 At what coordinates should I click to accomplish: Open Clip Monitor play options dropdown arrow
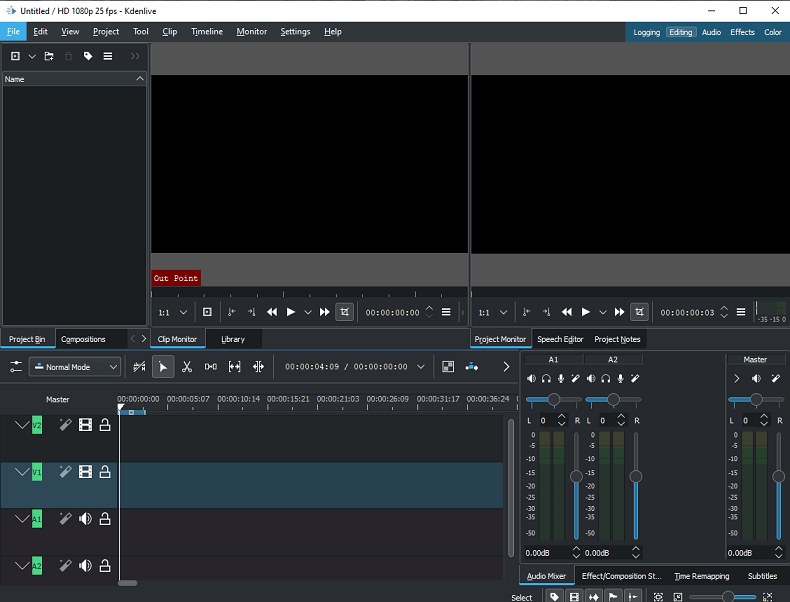(308, 312)
